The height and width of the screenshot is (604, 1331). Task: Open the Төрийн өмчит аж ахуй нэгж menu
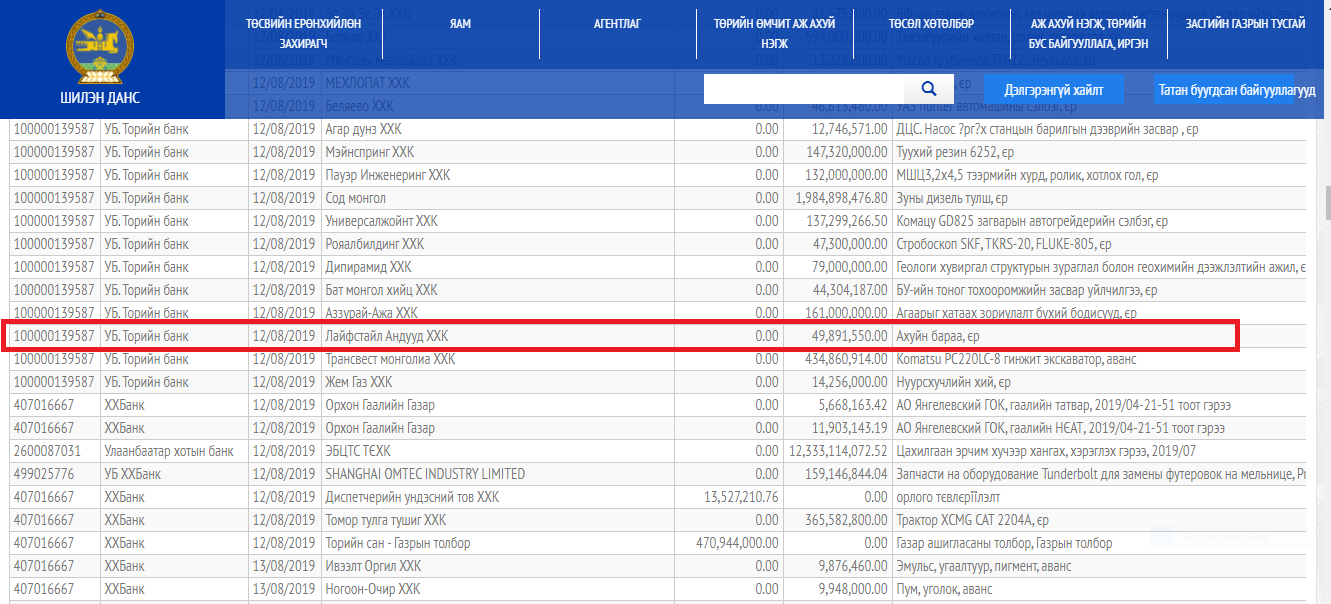coord(774,33)
